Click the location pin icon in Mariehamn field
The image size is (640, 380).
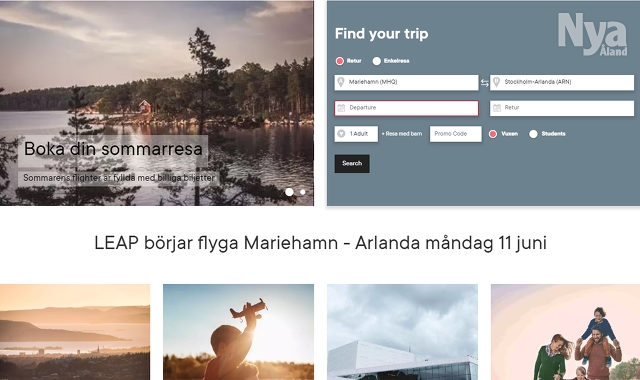tap(341, 82)
